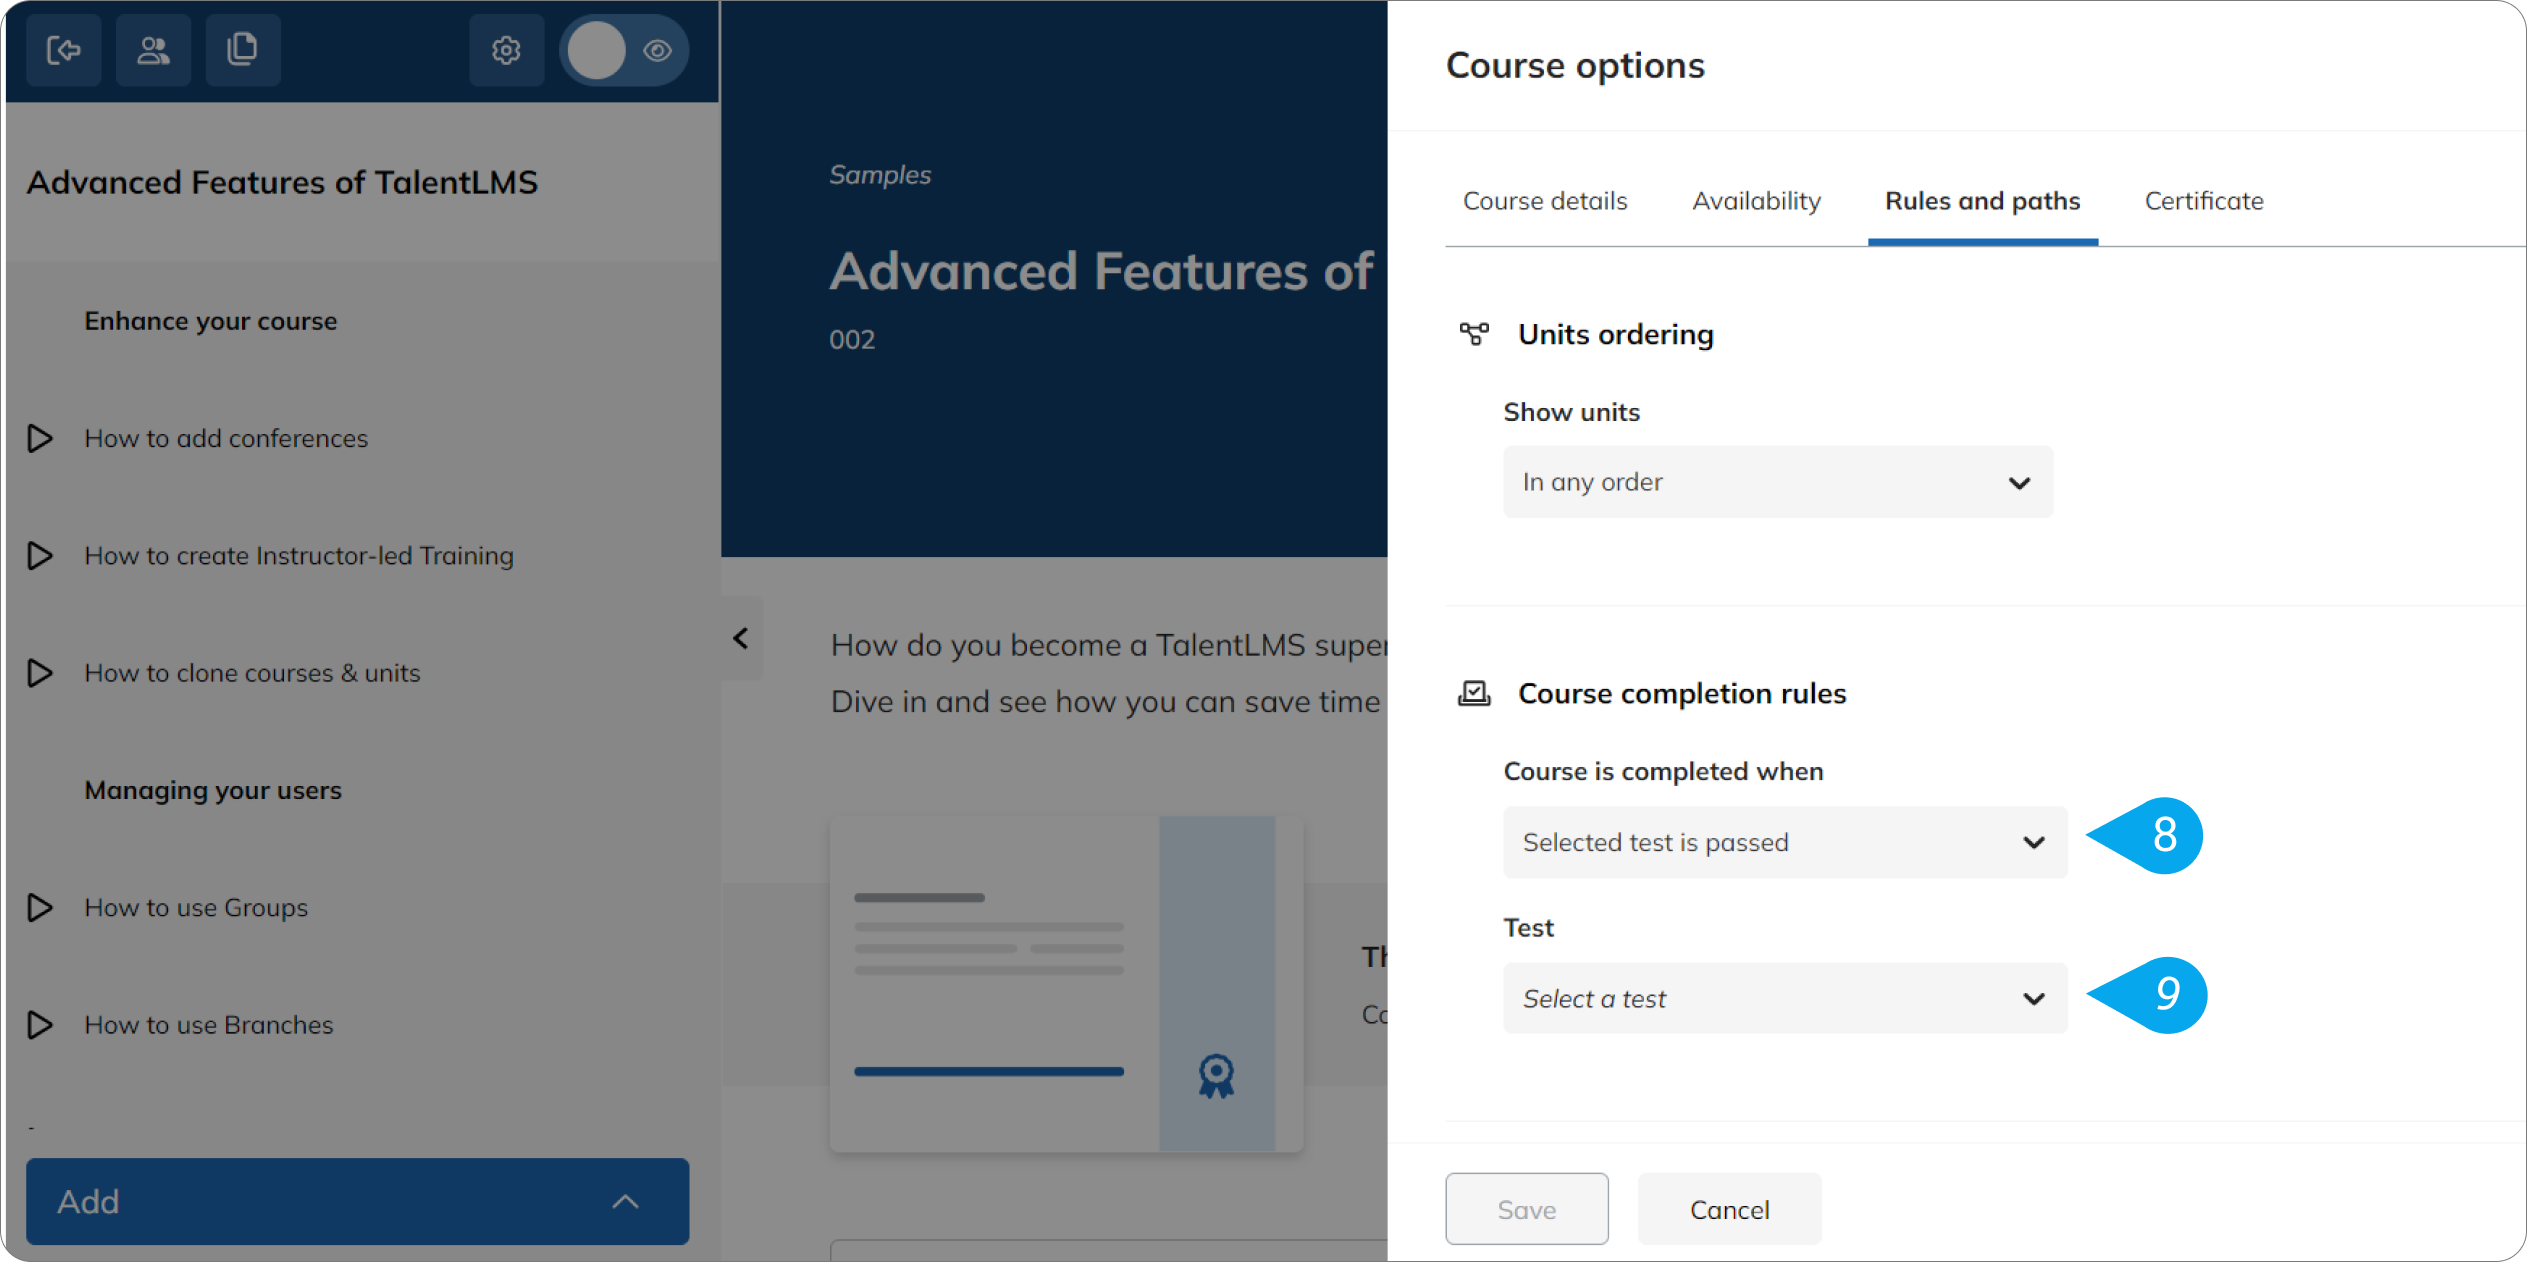Screen dimensions: 2527x1262
Task: Click the clone course copy icon
Action: pos(242,50)
